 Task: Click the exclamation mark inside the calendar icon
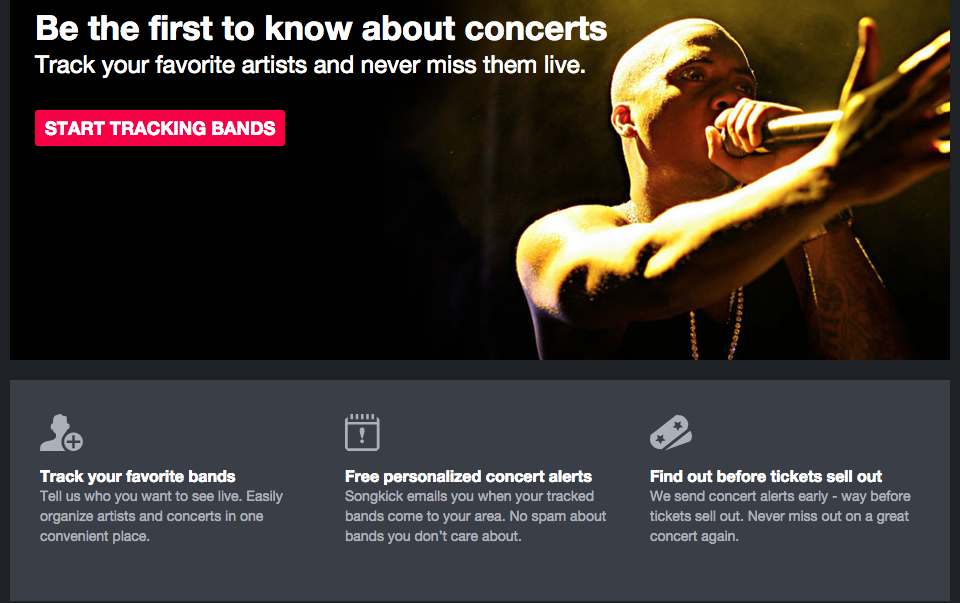362,435
